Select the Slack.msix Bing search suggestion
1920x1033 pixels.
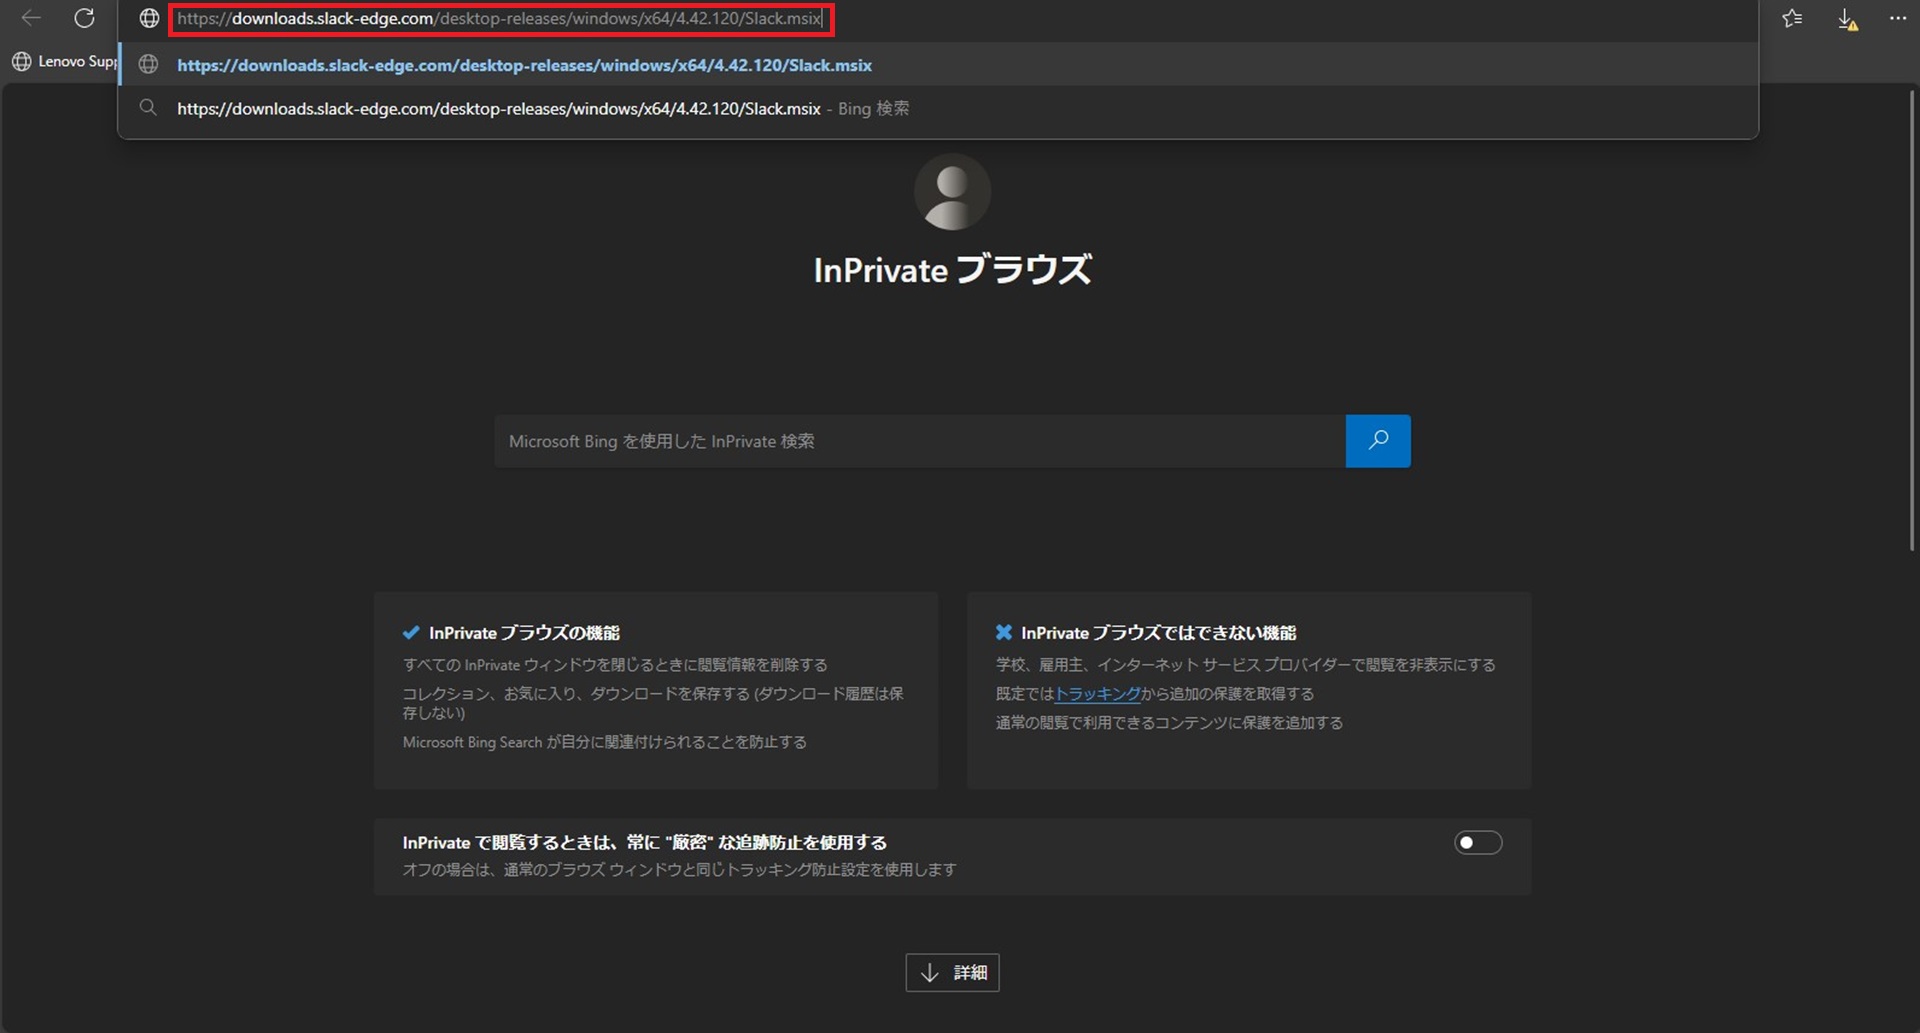point(938,108)
